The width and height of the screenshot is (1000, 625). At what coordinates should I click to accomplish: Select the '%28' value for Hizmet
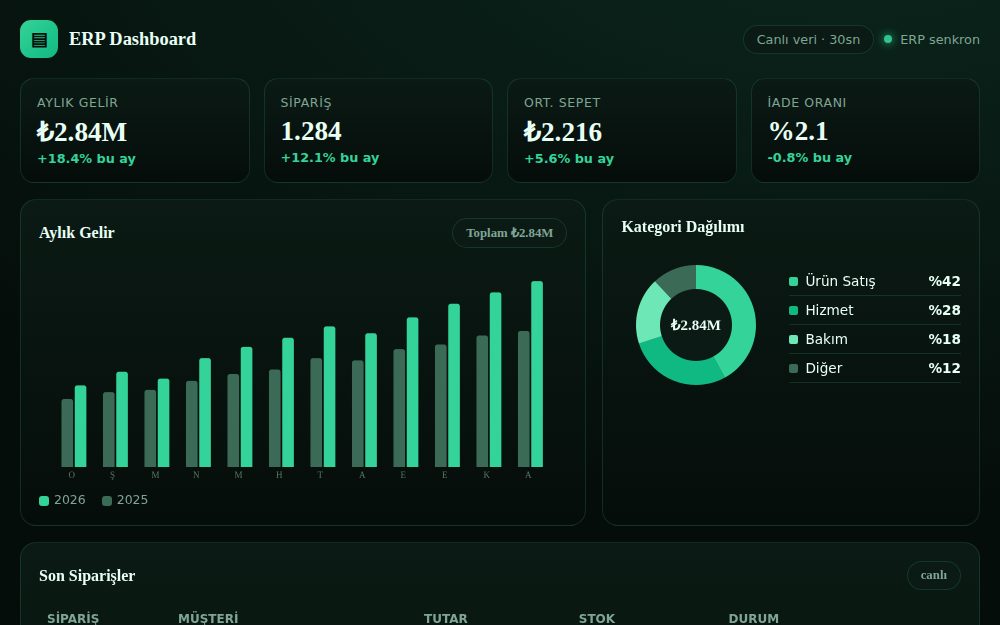[944, 311]
